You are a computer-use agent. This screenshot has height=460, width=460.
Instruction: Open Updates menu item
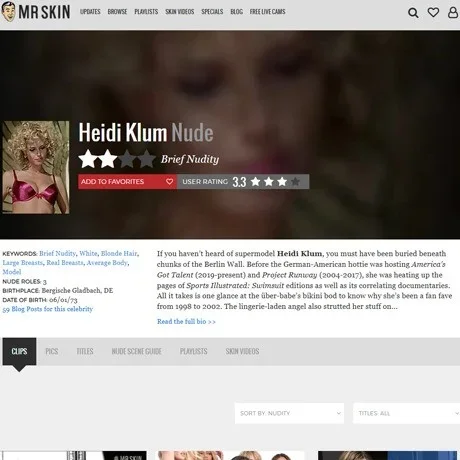(x=90, y=12)
